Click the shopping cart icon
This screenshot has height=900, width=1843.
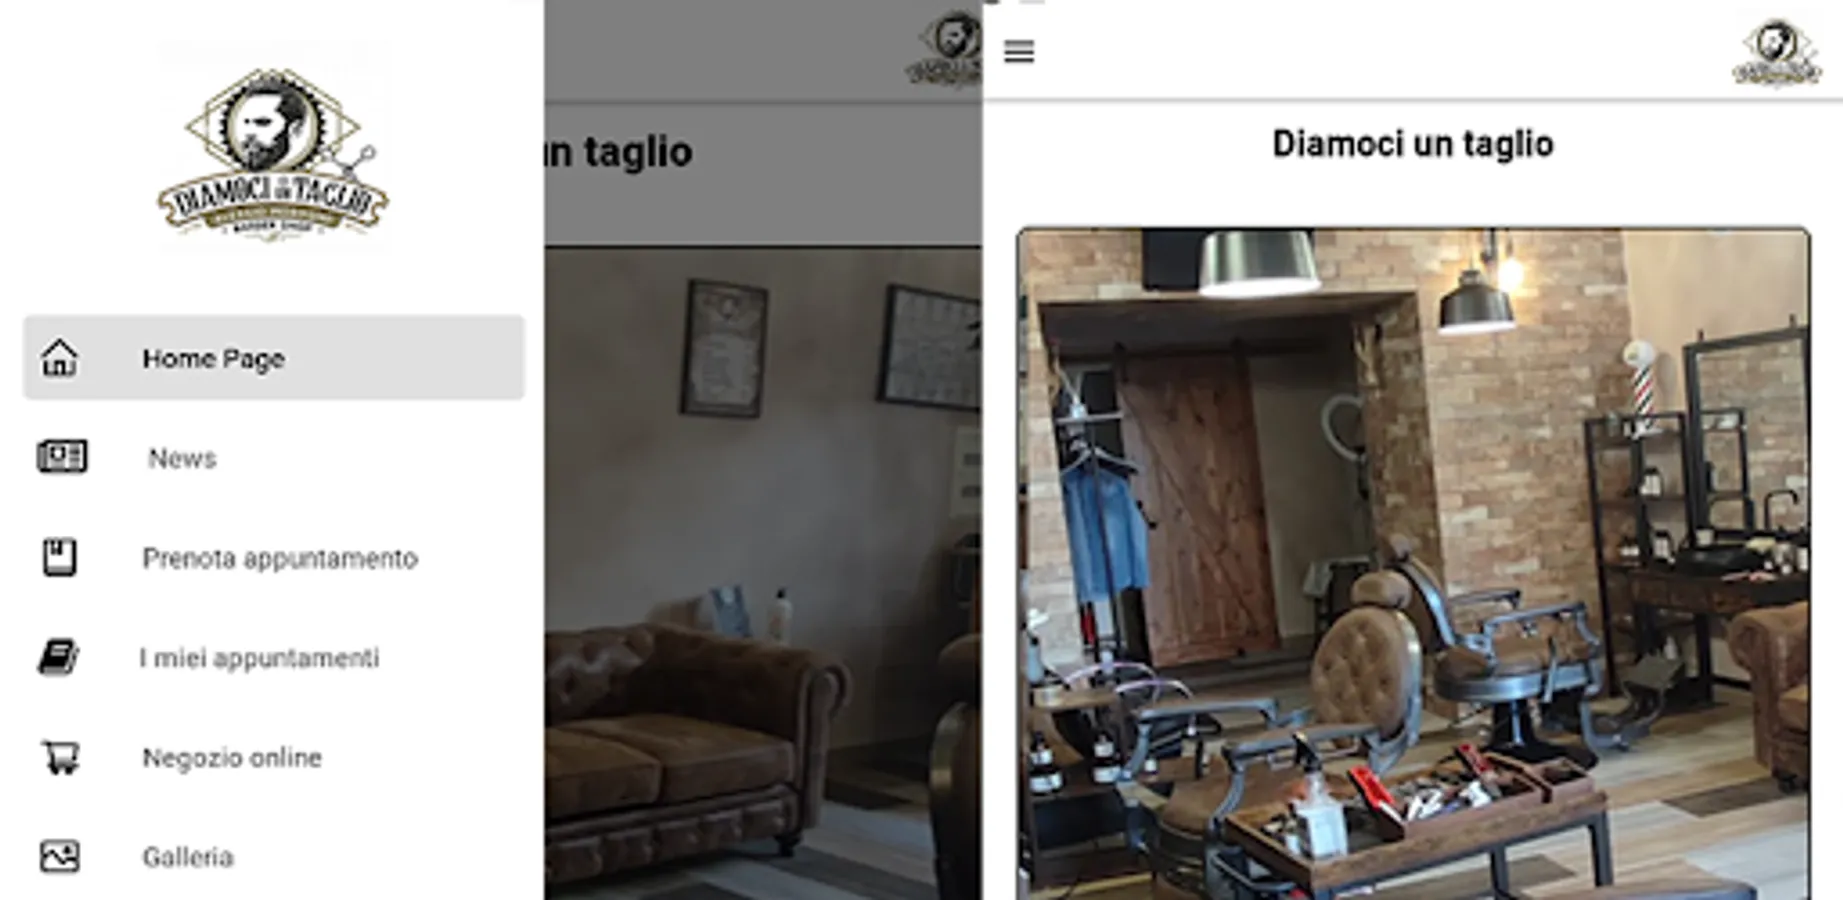click(x=60, y=757)
